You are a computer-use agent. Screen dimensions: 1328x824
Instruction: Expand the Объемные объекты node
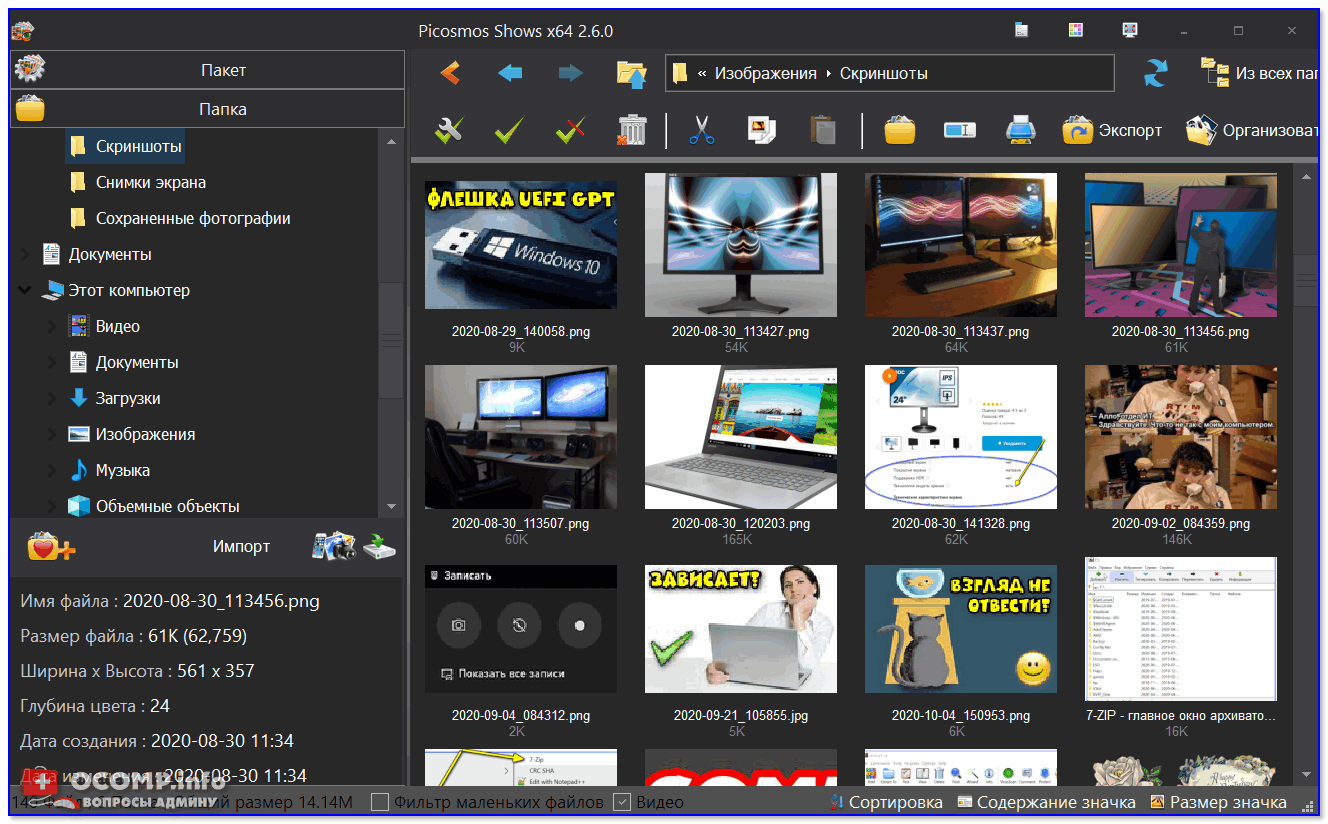point(52,506)
